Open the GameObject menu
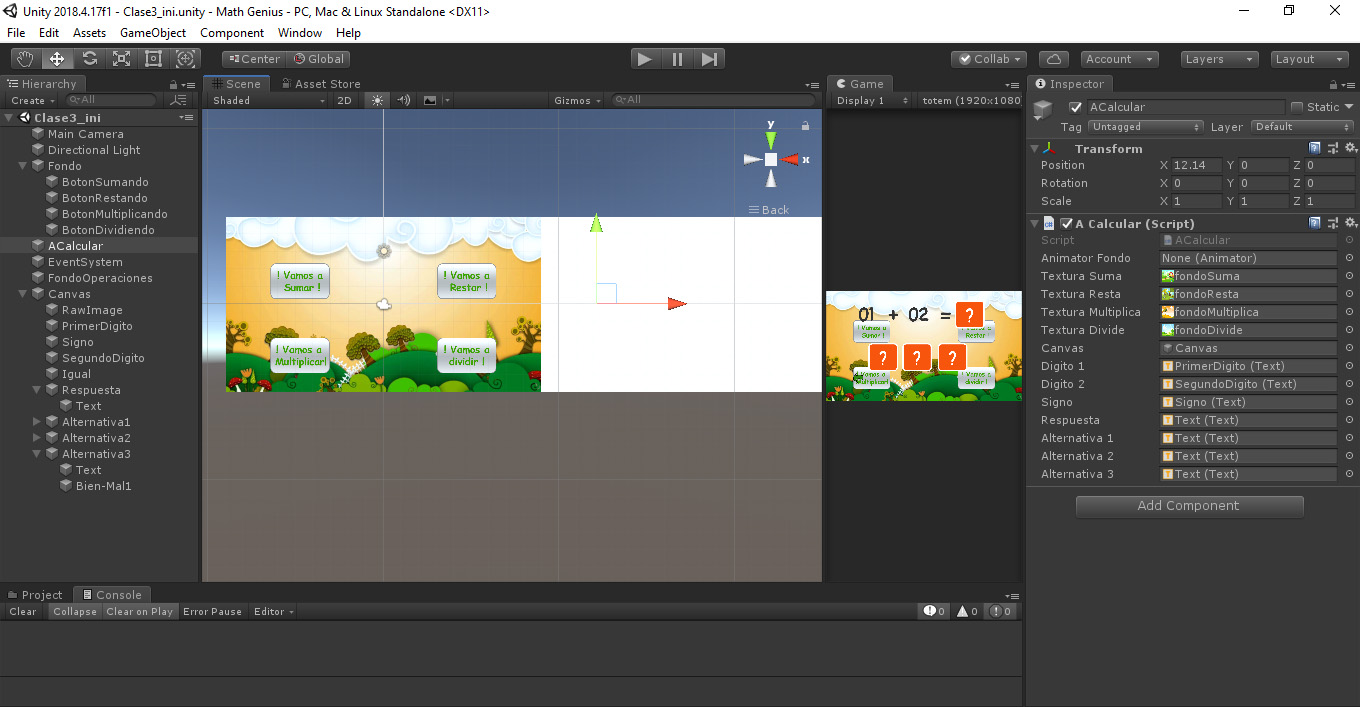1360x707 pixels. [x=153, y=33]
